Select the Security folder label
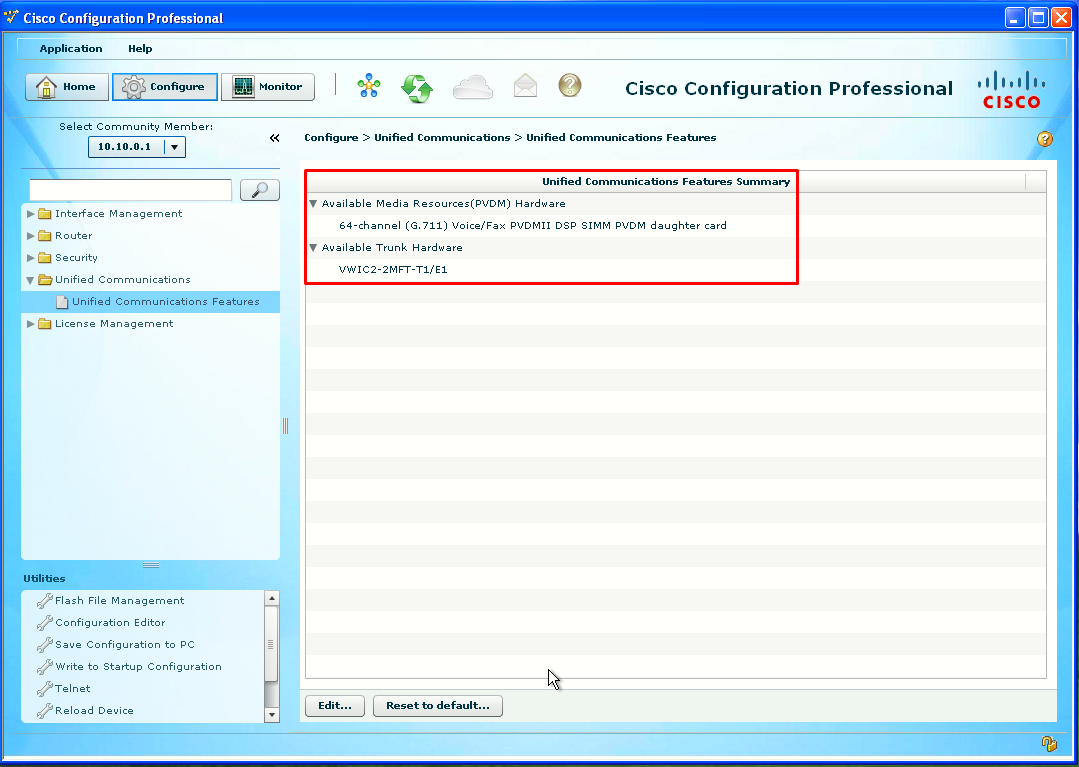The height and width of the screenshot is (767, 1079). coord(76,257)
